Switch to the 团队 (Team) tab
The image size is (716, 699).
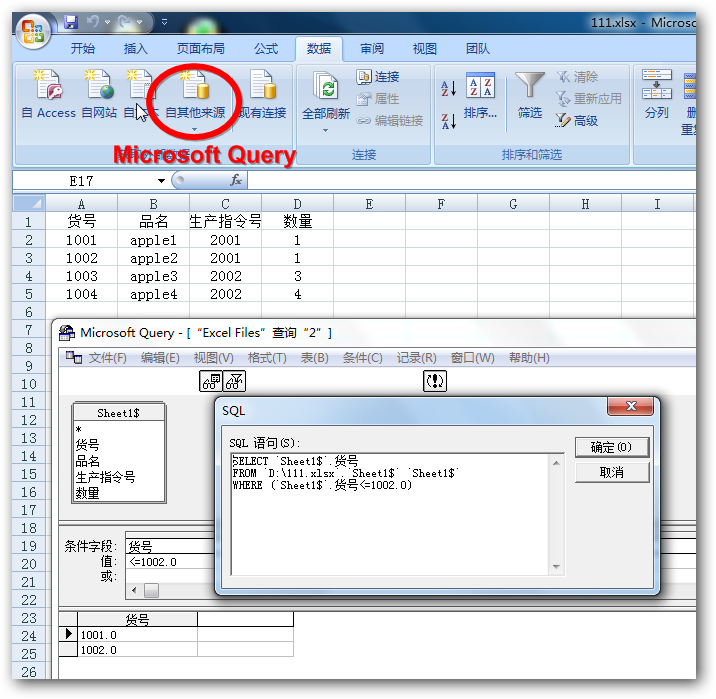coord(478,48)
